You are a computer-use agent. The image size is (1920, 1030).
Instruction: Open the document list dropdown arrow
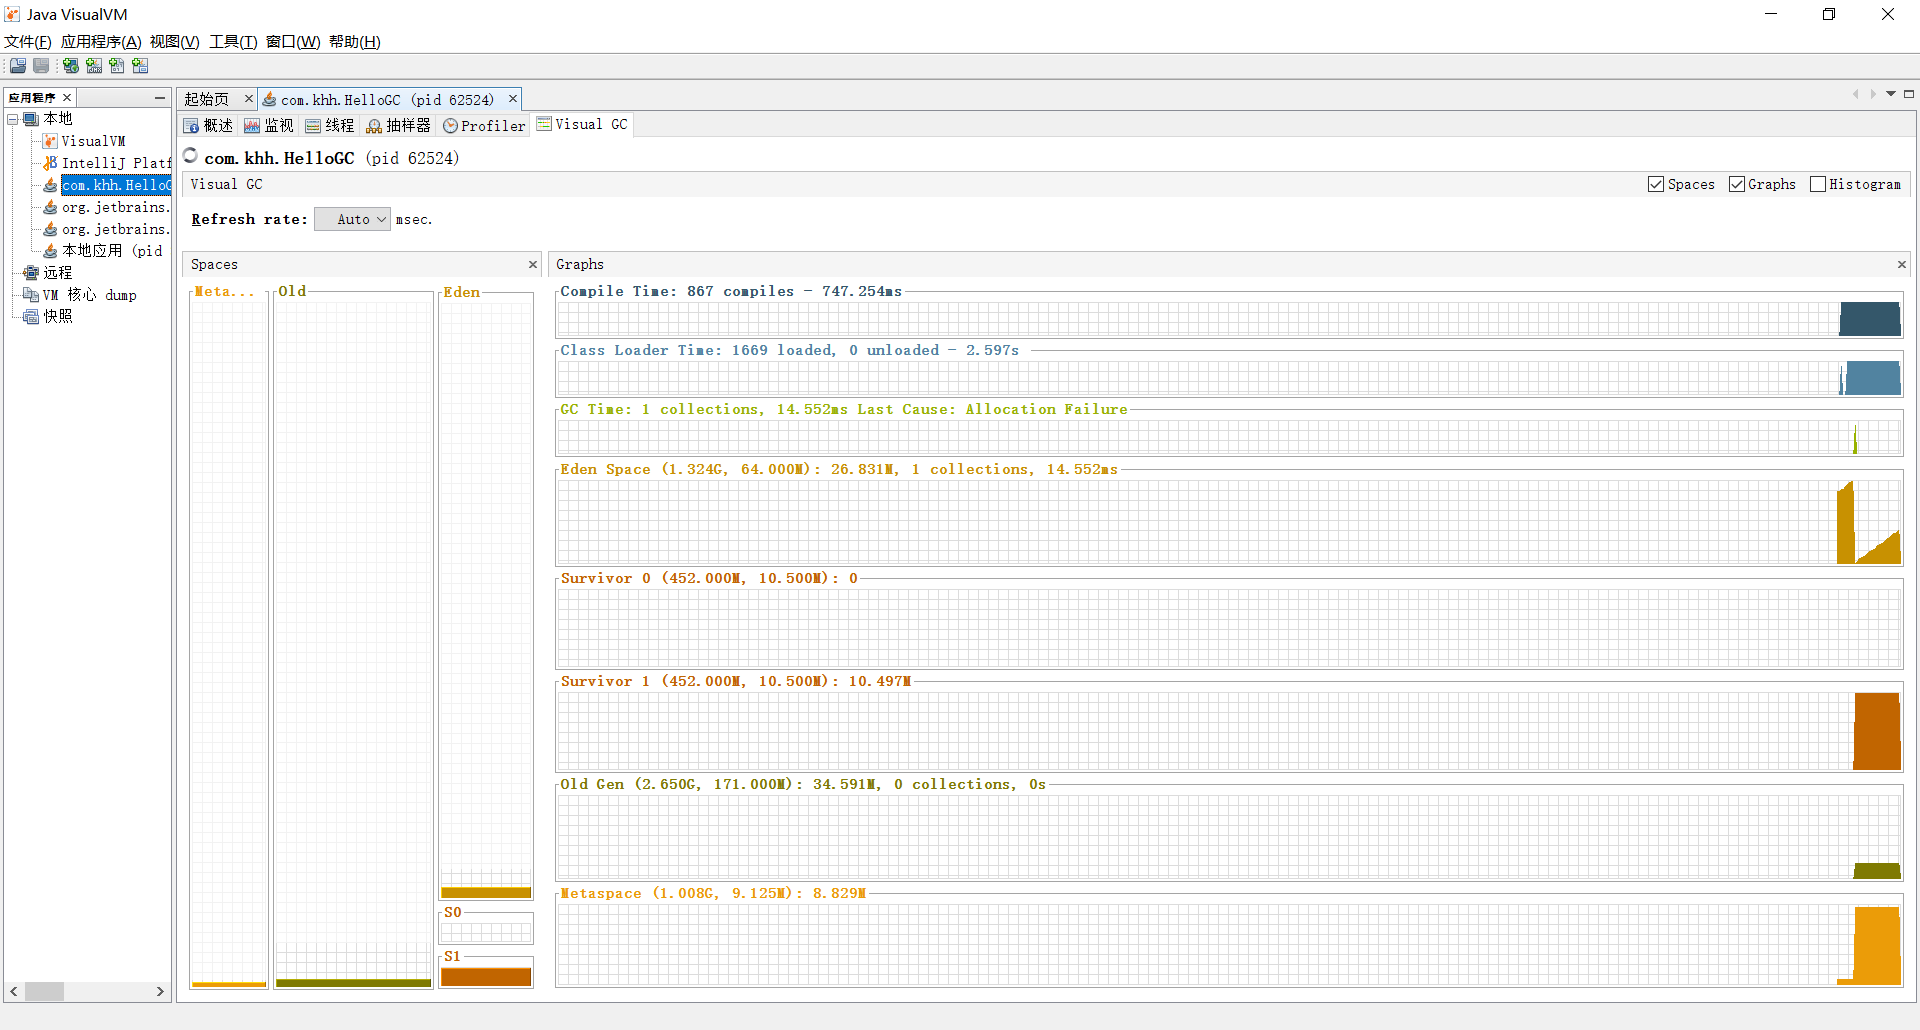pos(1891,94)
